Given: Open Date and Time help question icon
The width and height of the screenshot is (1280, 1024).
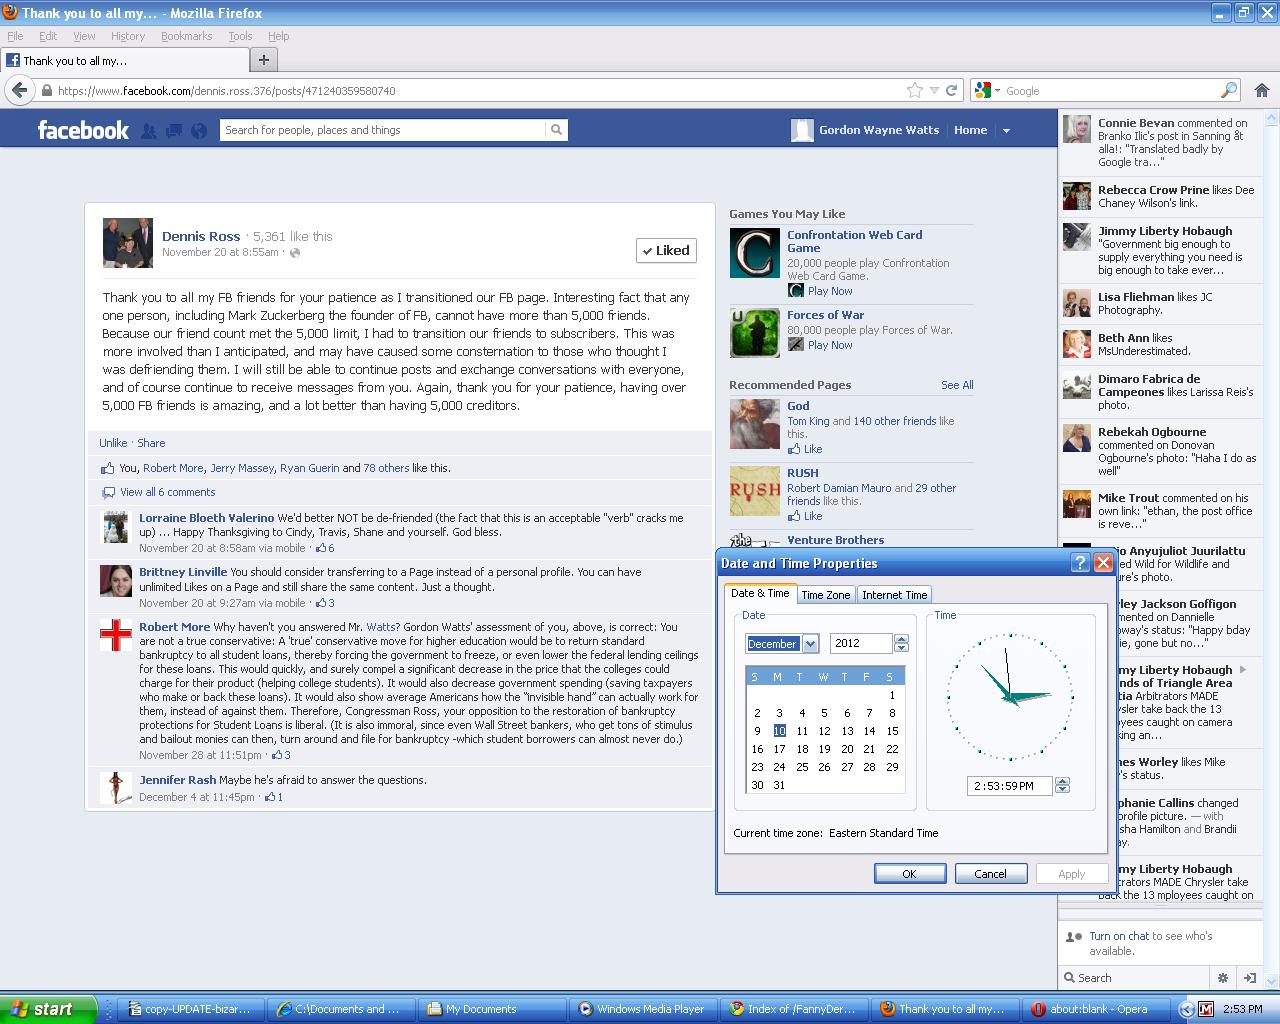Looking at the screenshot, I should click(x=1080, y=563).
